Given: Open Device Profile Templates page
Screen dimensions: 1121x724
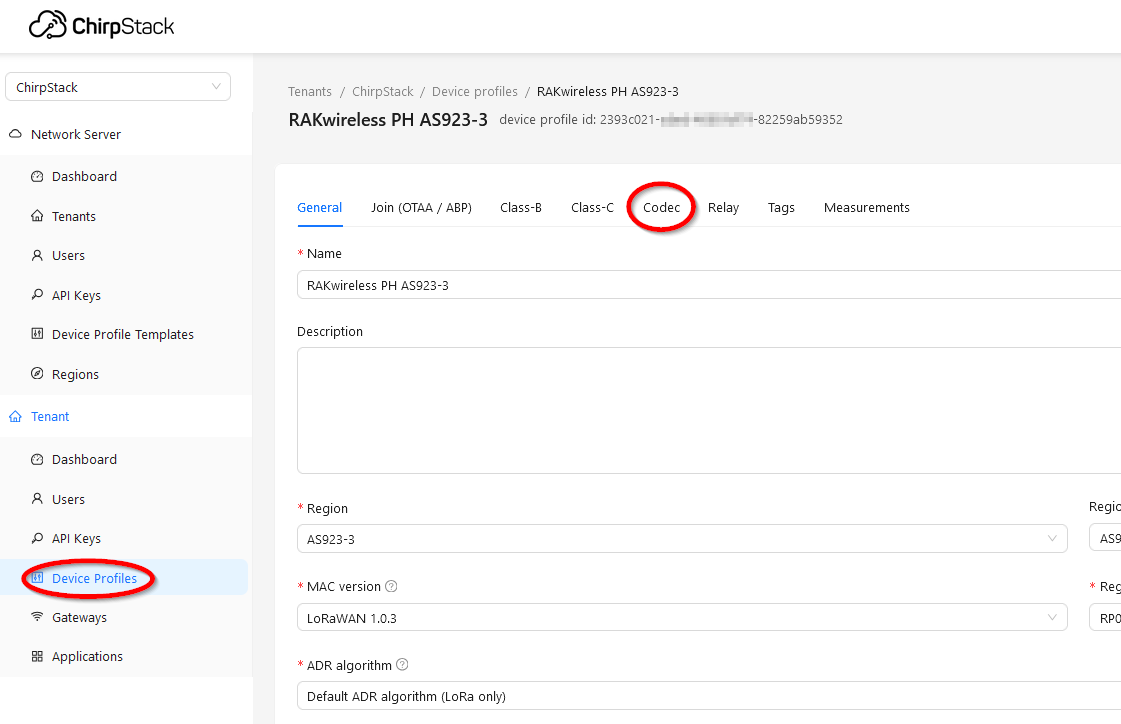Looking at the screenshot, I should tap(122, 335).
